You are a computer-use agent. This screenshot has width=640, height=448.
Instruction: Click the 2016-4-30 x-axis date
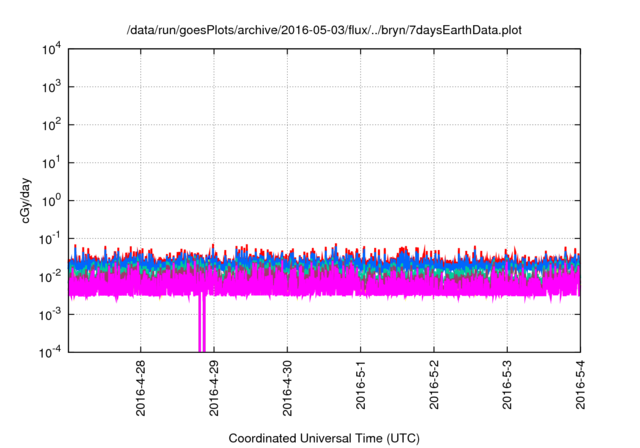click(x=287, y=388)
